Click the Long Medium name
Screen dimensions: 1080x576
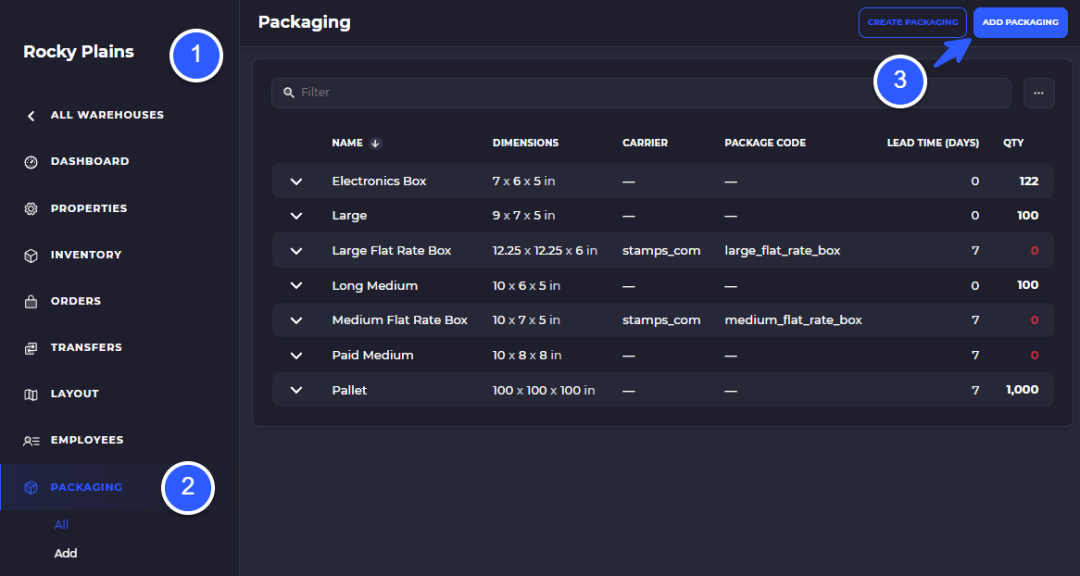pyautogui.click(x=375, y=285)
